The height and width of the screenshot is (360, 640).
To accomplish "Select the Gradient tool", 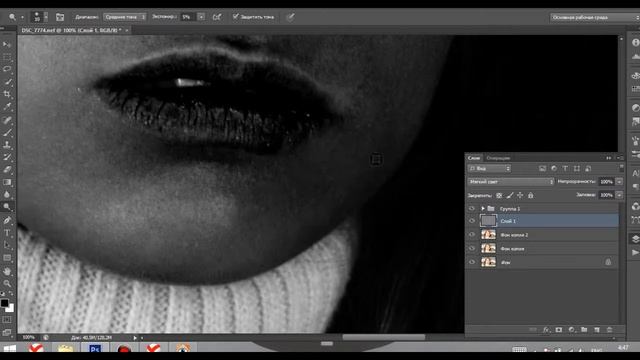I will 7,182.
